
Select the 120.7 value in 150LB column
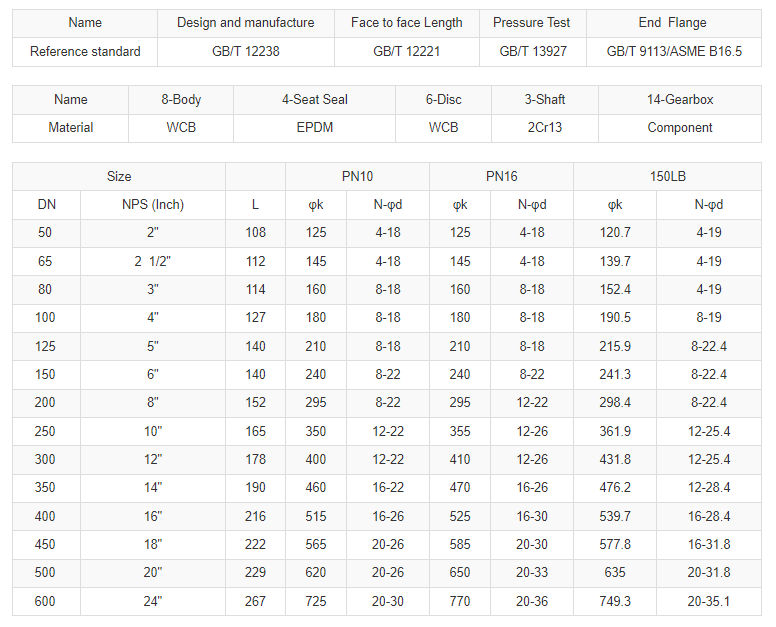click(615, 233)
